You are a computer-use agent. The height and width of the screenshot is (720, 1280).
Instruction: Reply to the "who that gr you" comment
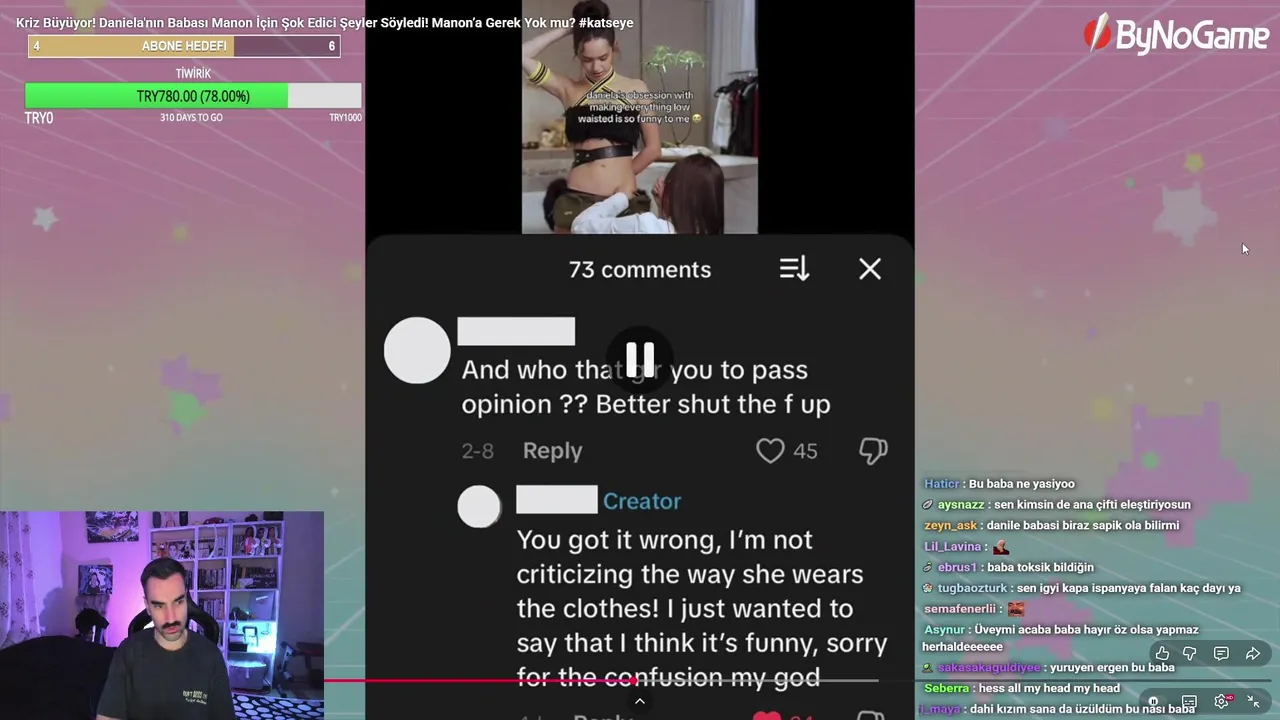click(552, 451)
